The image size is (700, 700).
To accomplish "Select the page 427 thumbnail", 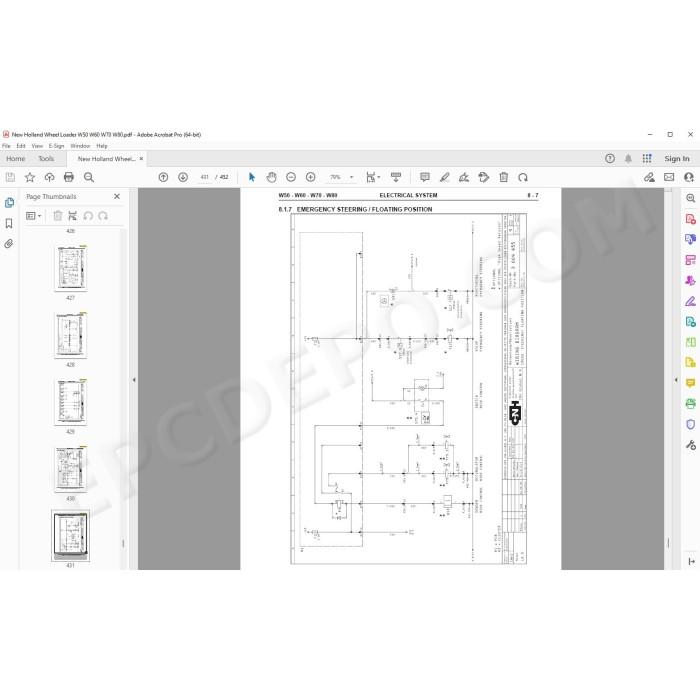I will tap(71, 268).
